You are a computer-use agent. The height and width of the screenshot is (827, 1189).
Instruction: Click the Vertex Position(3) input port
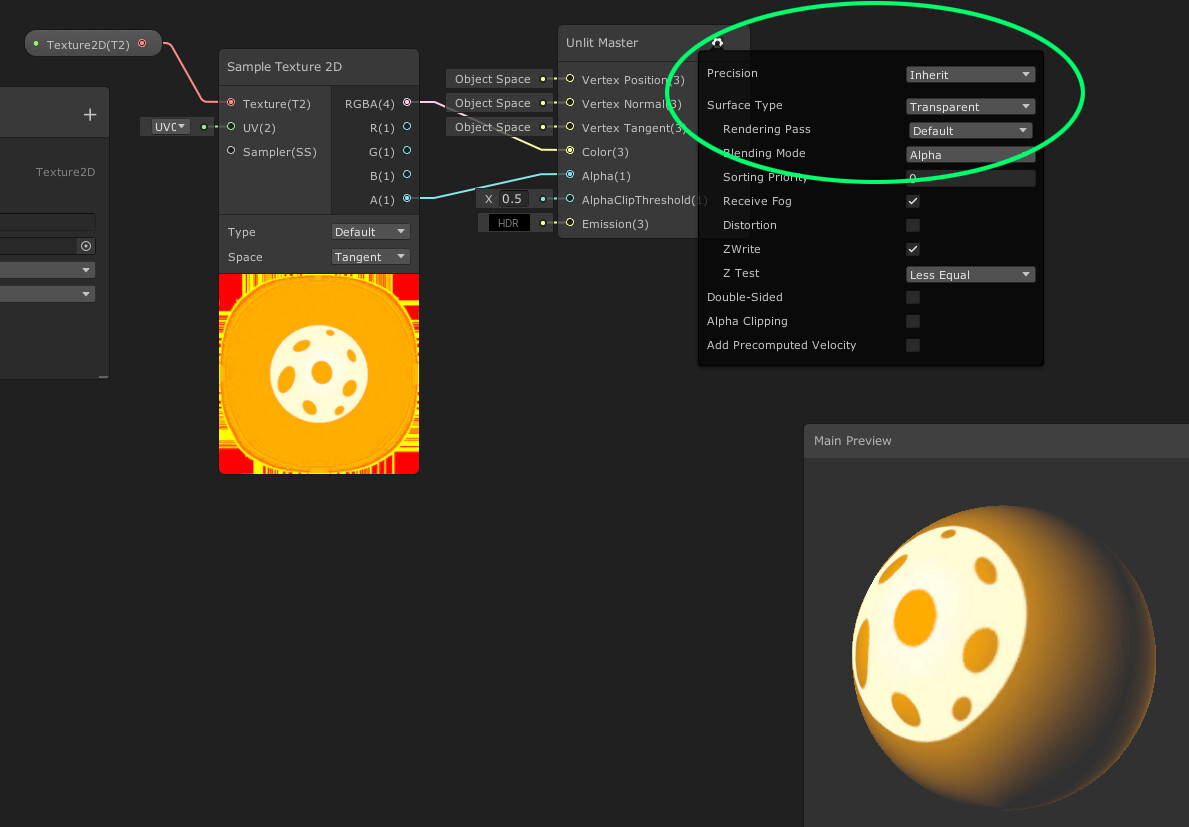[570, 78]
